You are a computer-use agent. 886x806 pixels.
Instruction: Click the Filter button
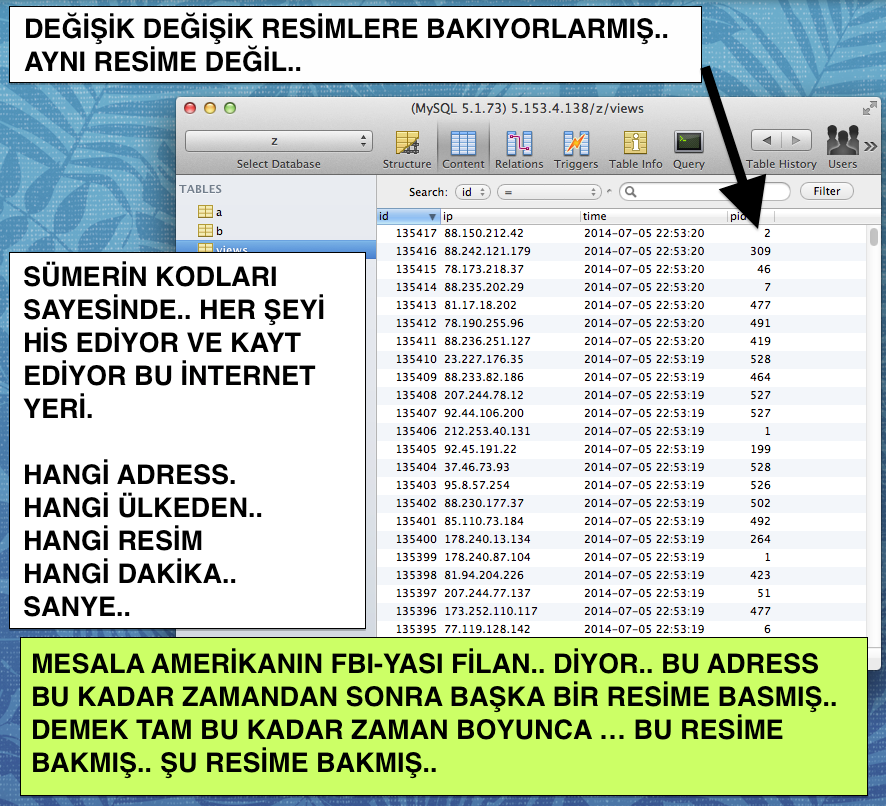point(826,191)
